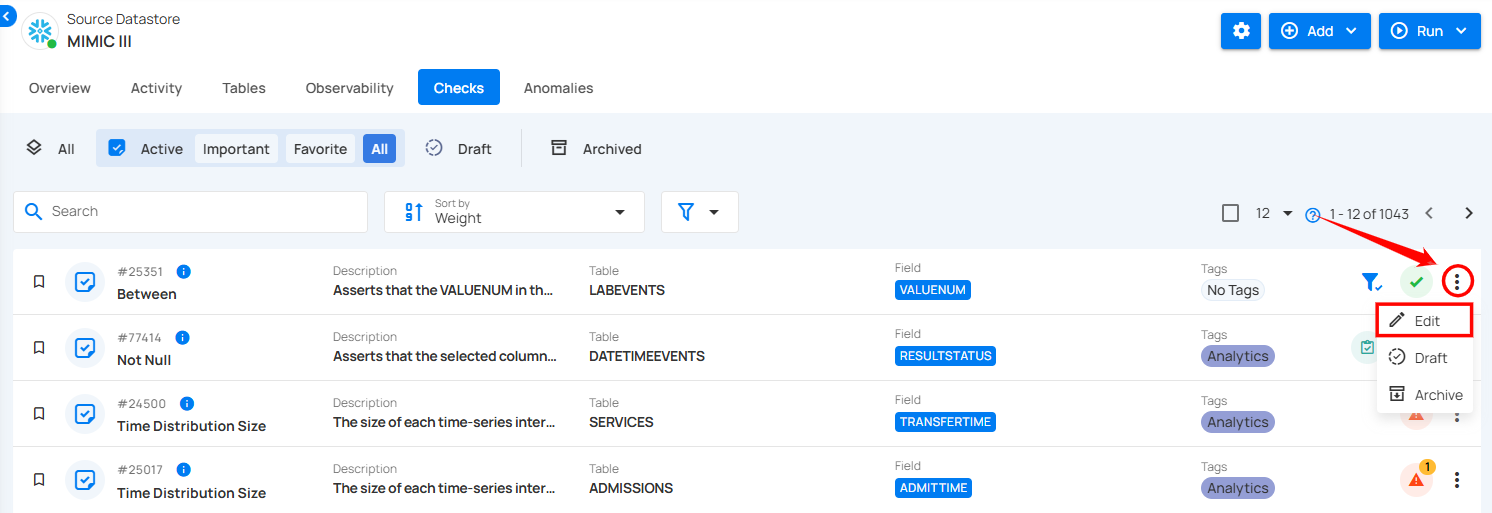Click the ADMISSIONS table name
This screenshot has width=1492, height=513.
[631, 488]
